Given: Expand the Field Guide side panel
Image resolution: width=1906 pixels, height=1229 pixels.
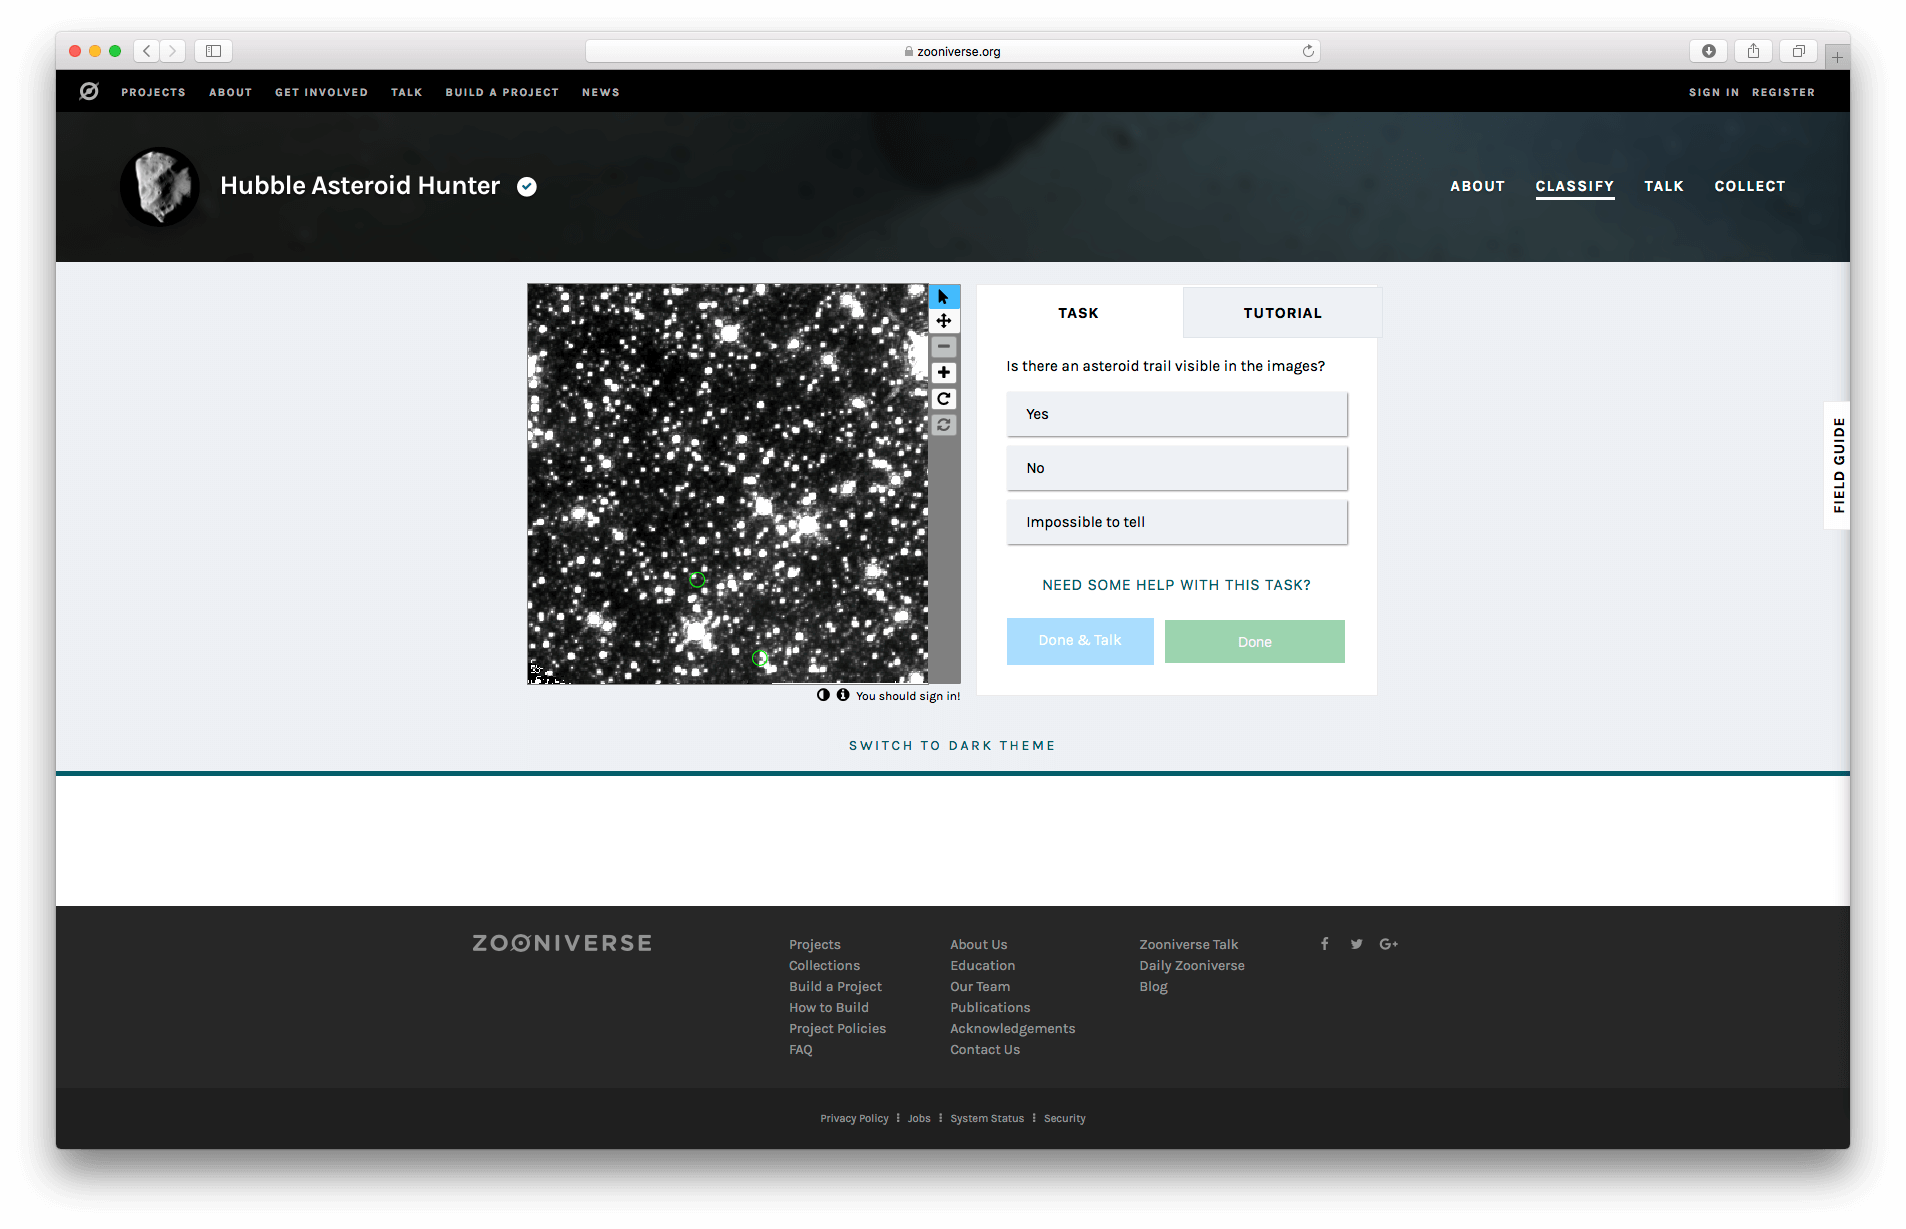Looking at the screenshot, I should tap(1837, 465).
